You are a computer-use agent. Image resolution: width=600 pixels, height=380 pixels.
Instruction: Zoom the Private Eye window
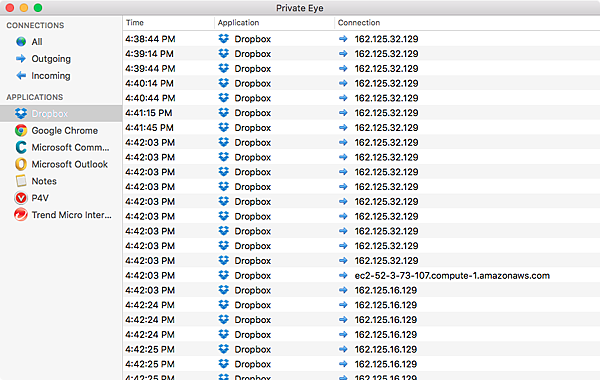pos(38,8)
